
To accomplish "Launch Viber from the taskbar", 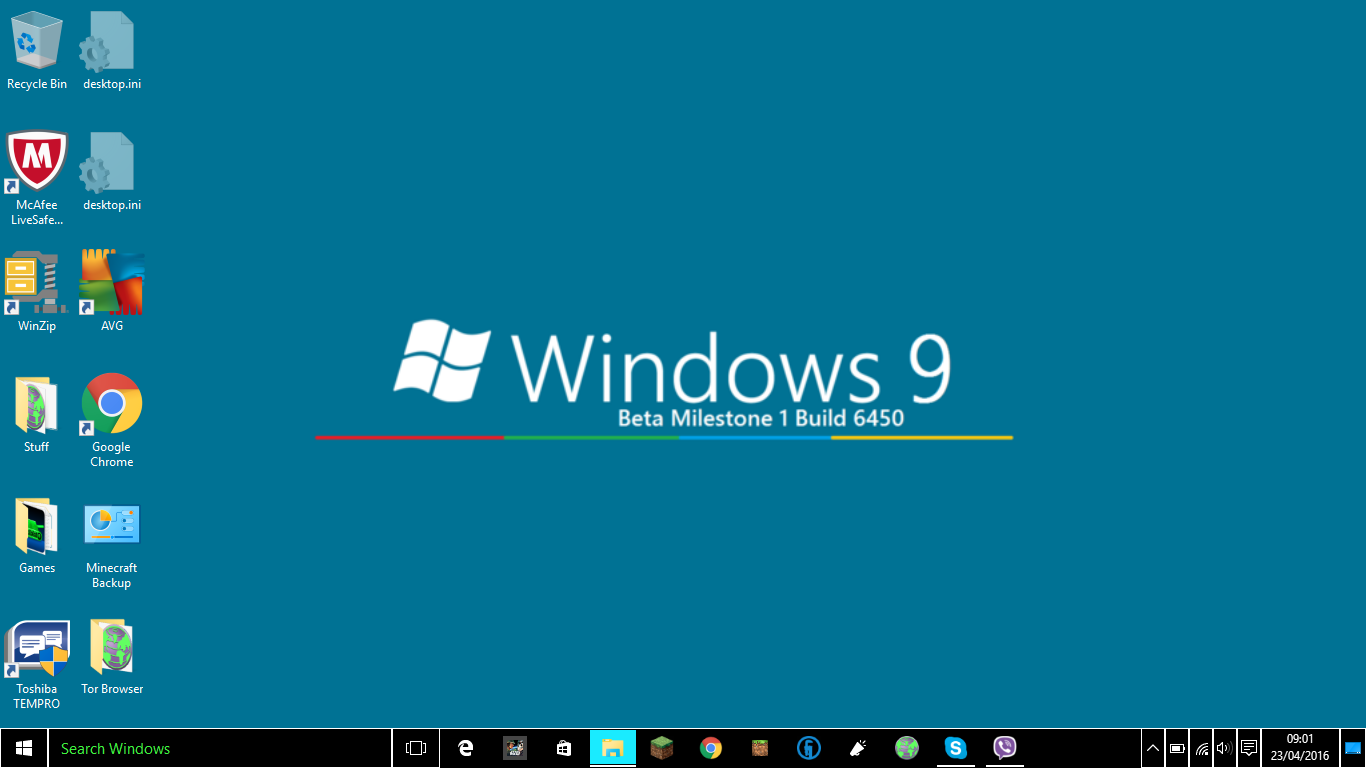I will click(1004, 747).
